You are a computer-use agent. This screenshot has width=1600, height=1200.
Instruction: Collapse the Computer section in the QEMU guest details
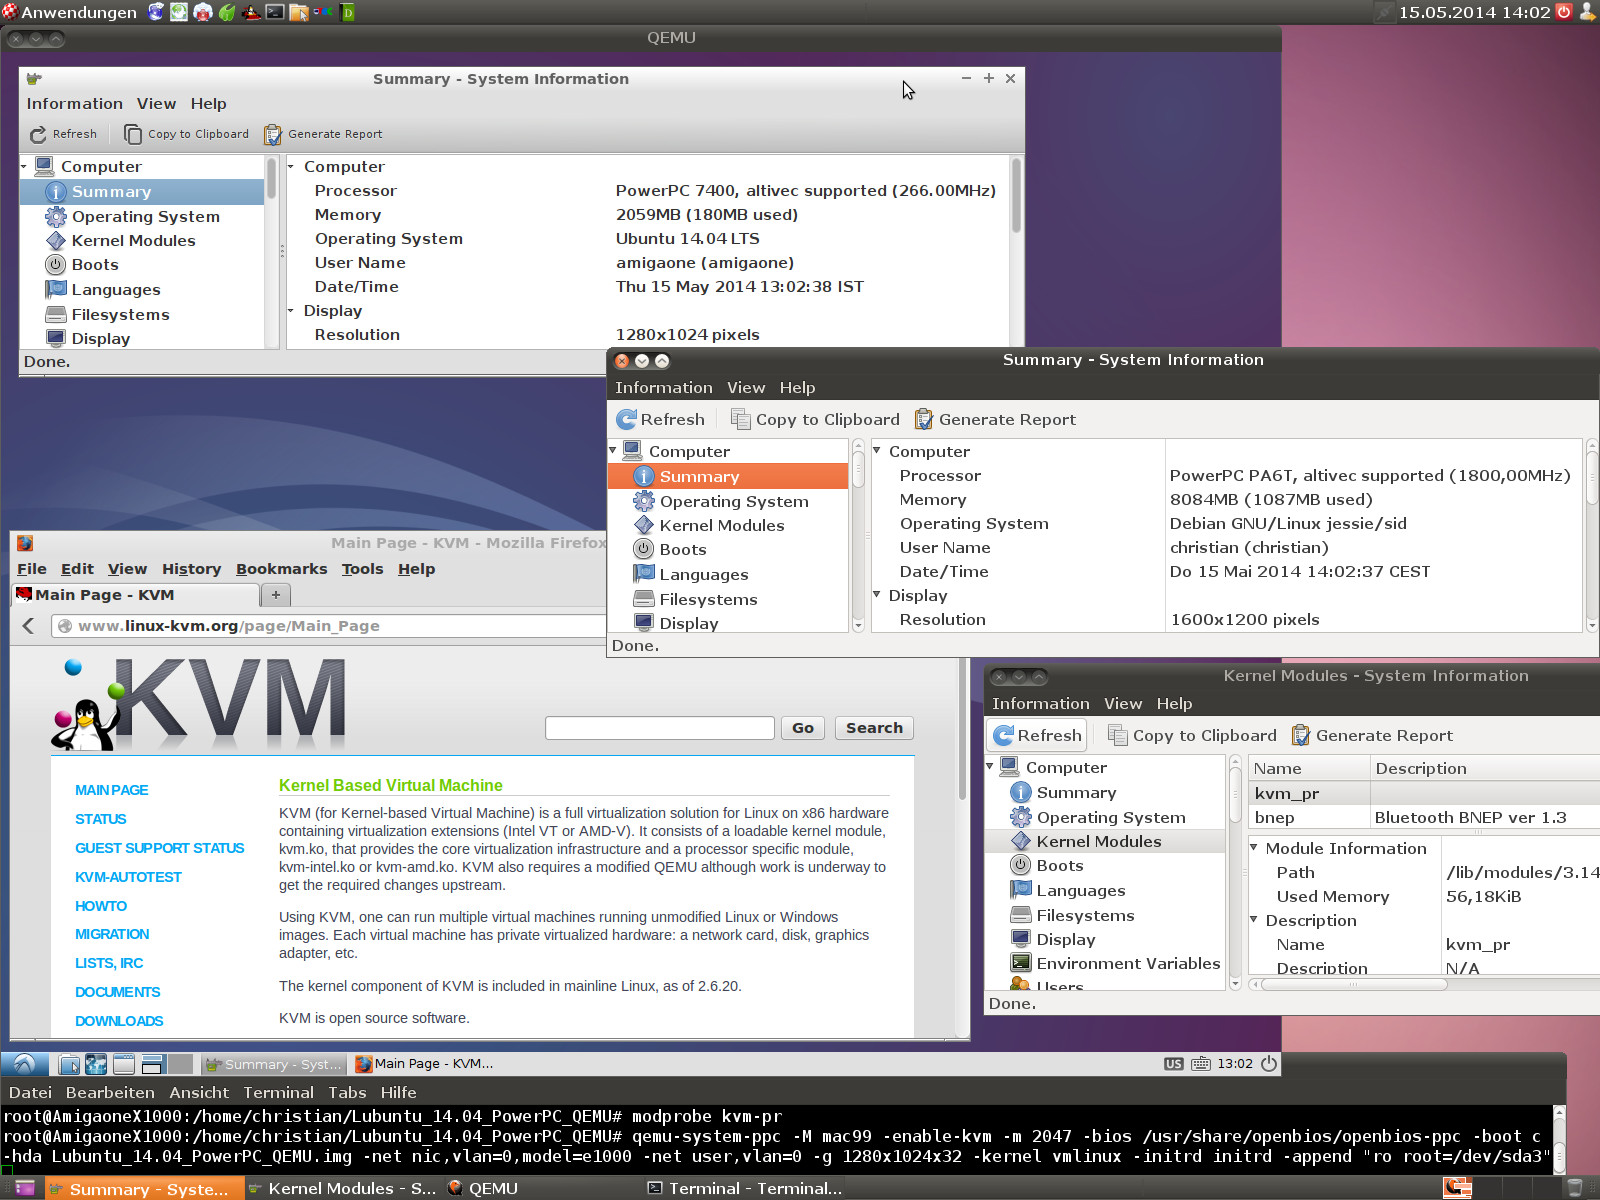(291, 167)
